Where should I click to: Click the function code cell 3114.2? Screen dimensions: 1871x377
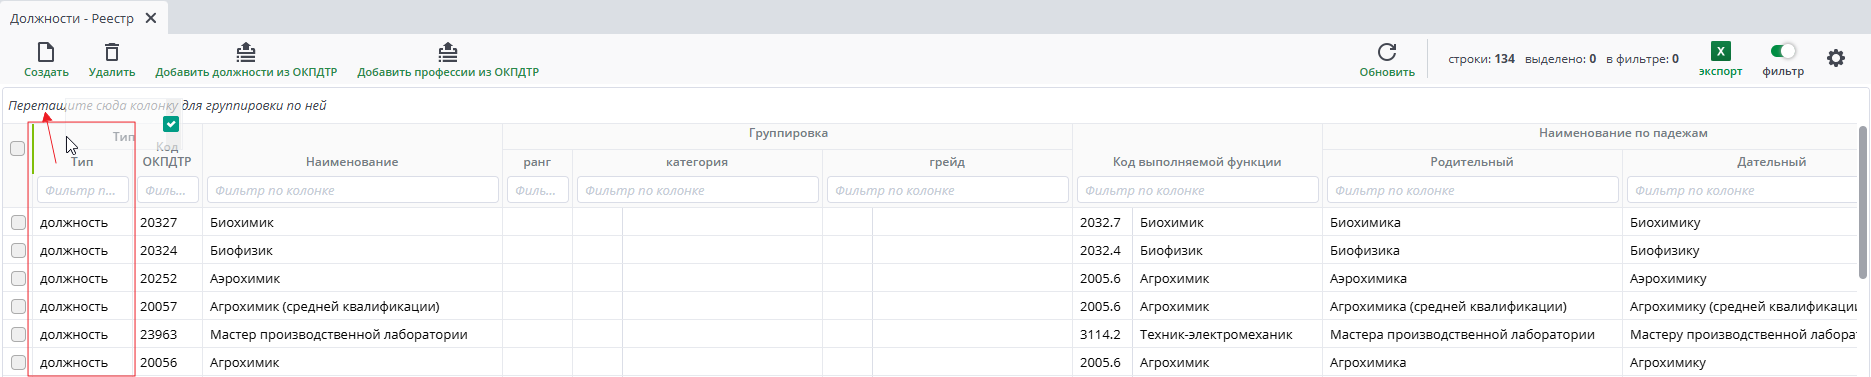[x=1102, y=334]
